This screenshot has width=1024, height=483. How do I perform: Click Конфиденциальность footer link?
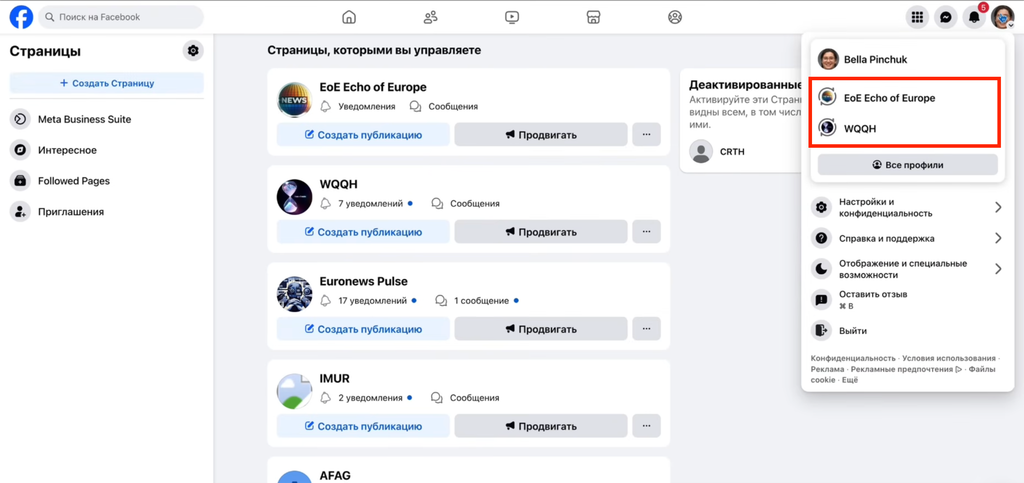[853, 358]
